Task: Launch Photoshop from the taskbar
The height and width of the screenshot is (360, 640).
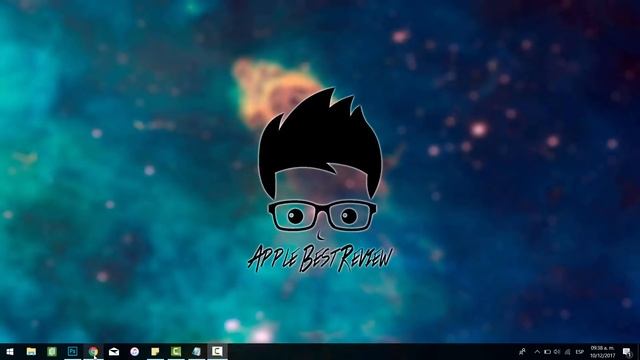Action: pos(73,351)
